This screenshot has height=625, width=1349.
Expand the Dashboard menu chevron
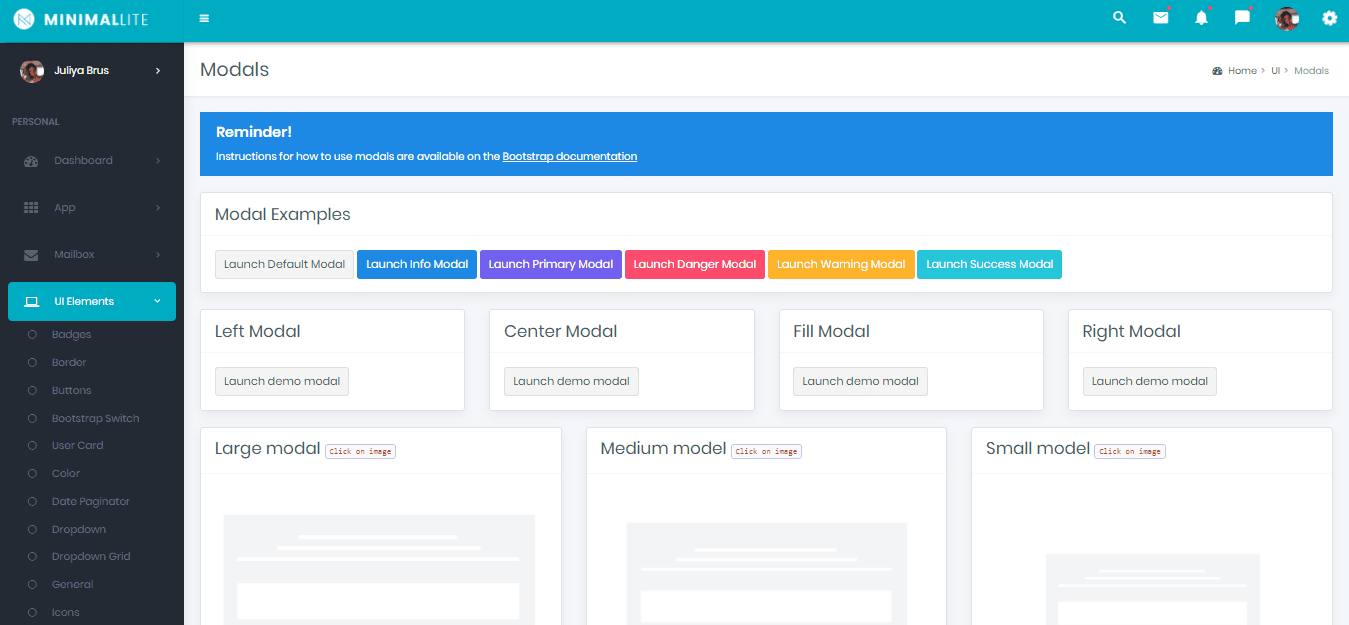(x=158, y=161)
